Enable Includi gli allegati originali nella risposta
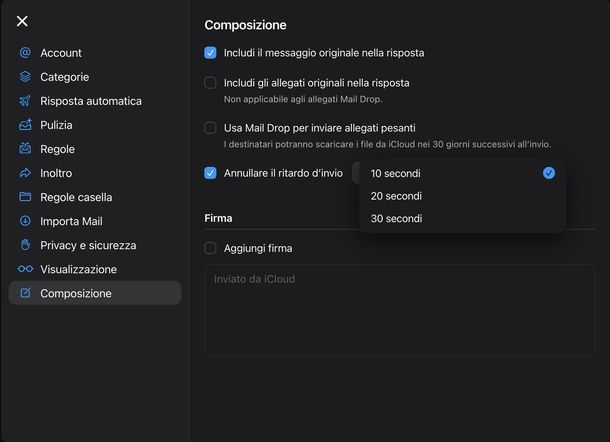This screenshot has height=442, width=610. [x=210, y=82]
